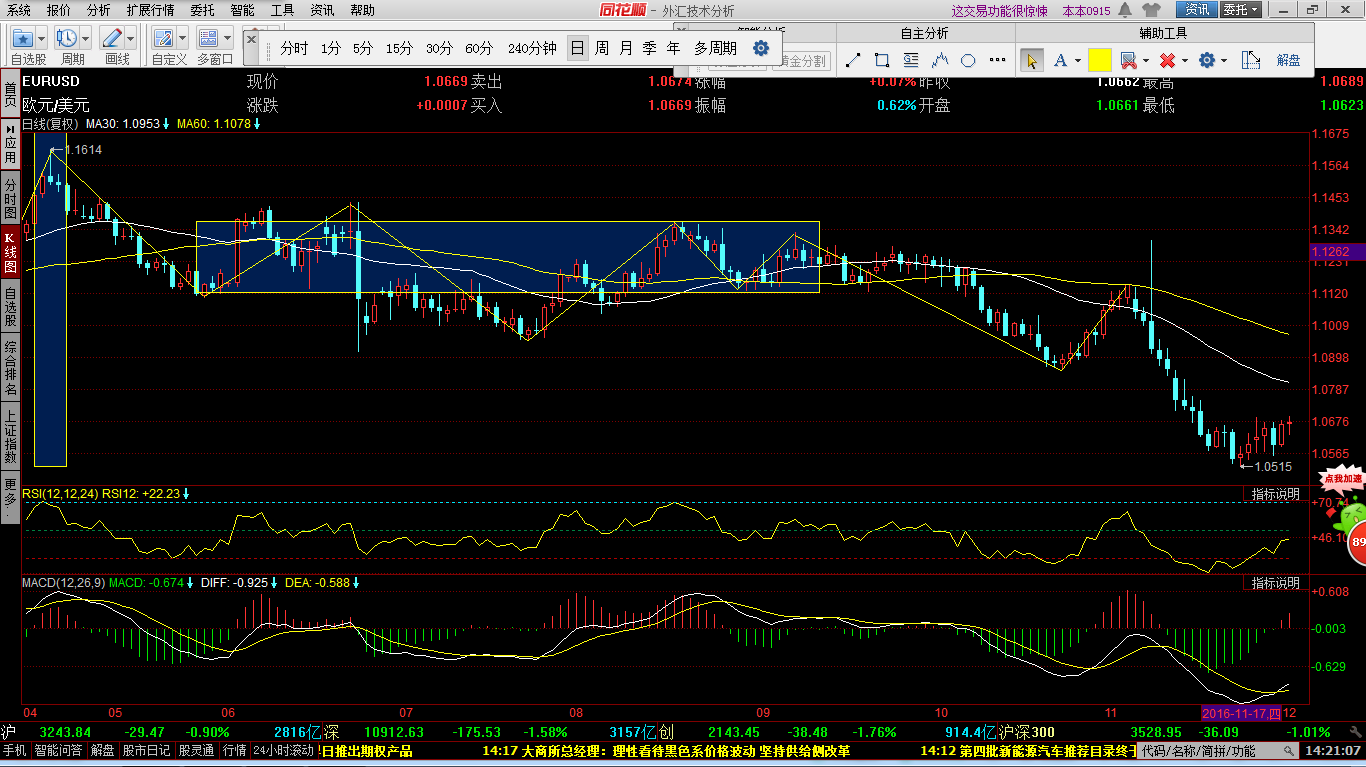Image resolution: width=1366 pixels, height=767 pixels.
Task: Click the 资讯 button in title bar
Action: [1196, 10]
